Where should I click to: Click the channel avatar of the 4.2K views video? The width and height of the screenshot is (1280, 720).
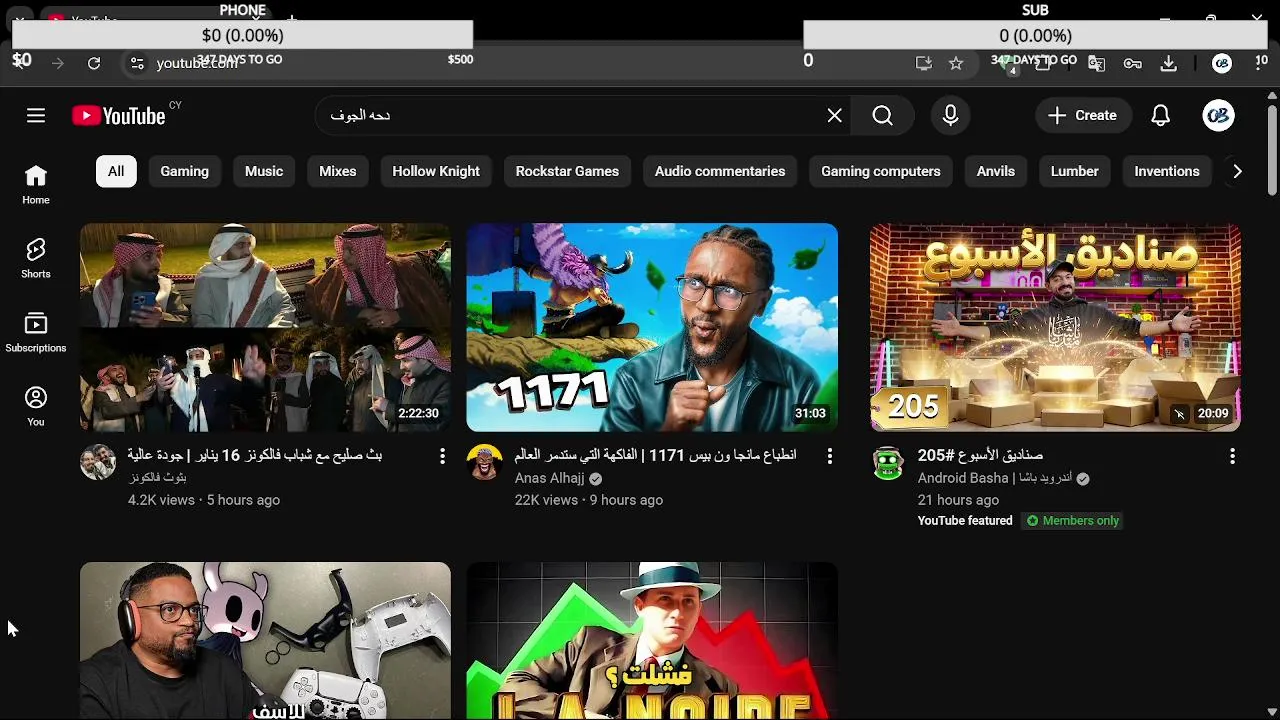(x=98, y=462)
